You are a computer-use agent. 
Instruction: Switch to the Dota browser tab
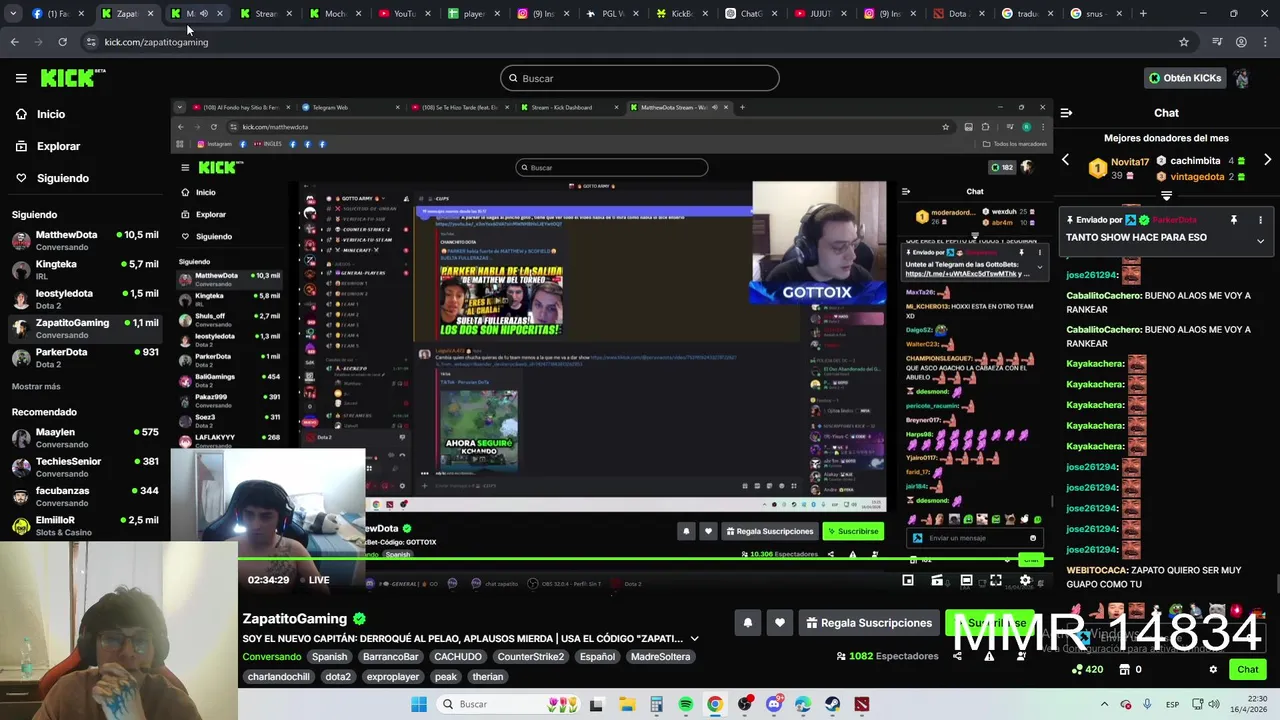pos(957,13)
